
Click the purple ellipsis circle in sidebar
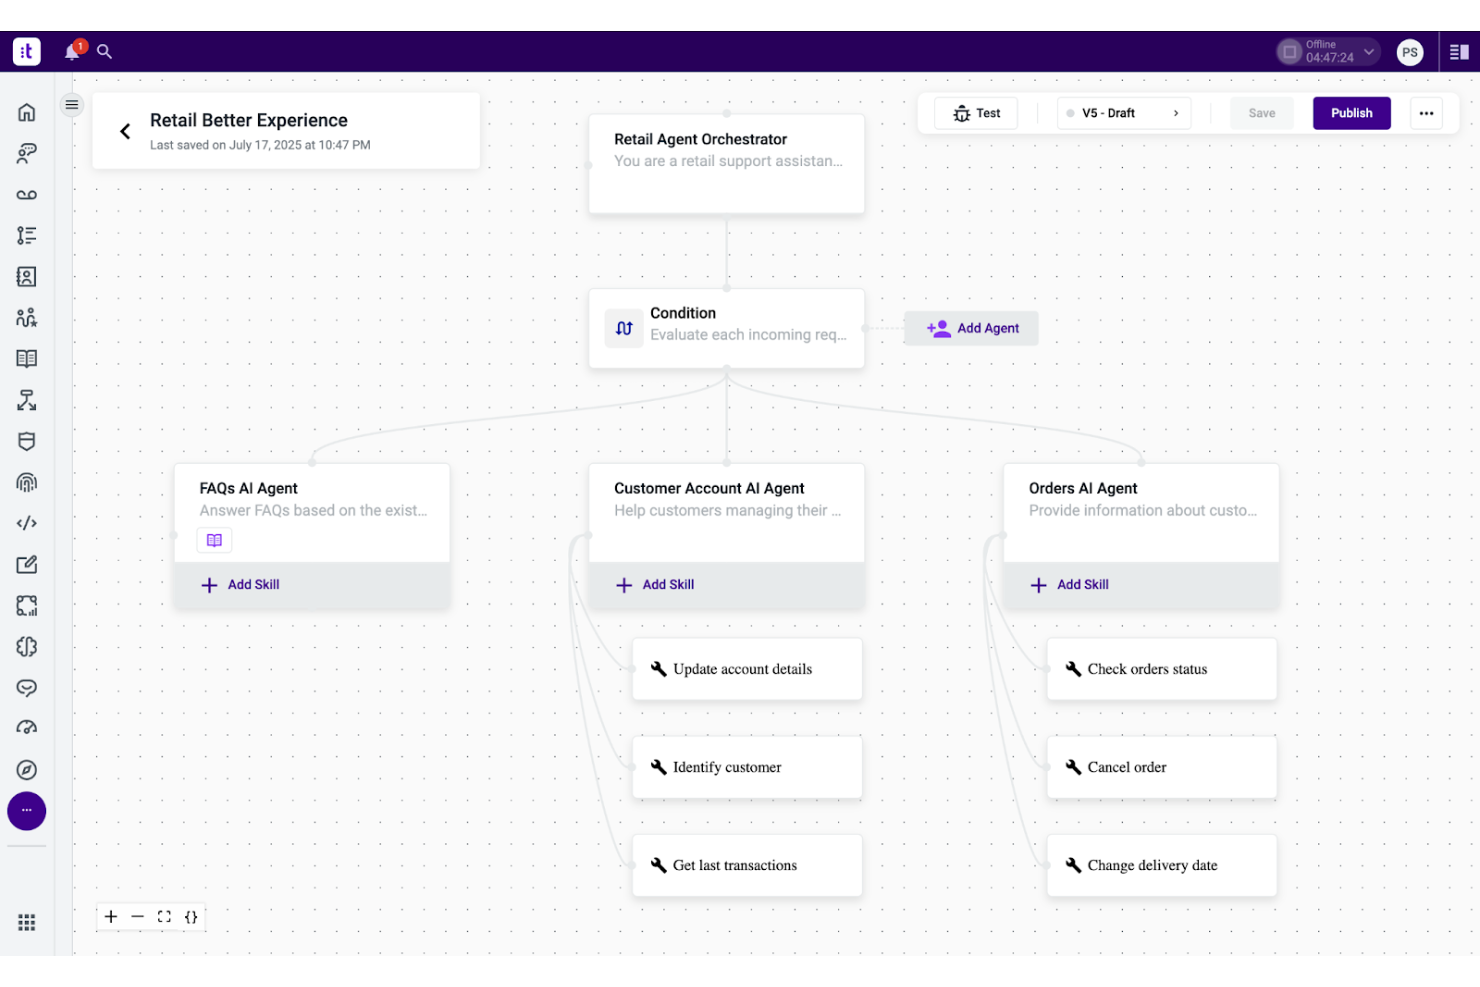pos(27,811)
